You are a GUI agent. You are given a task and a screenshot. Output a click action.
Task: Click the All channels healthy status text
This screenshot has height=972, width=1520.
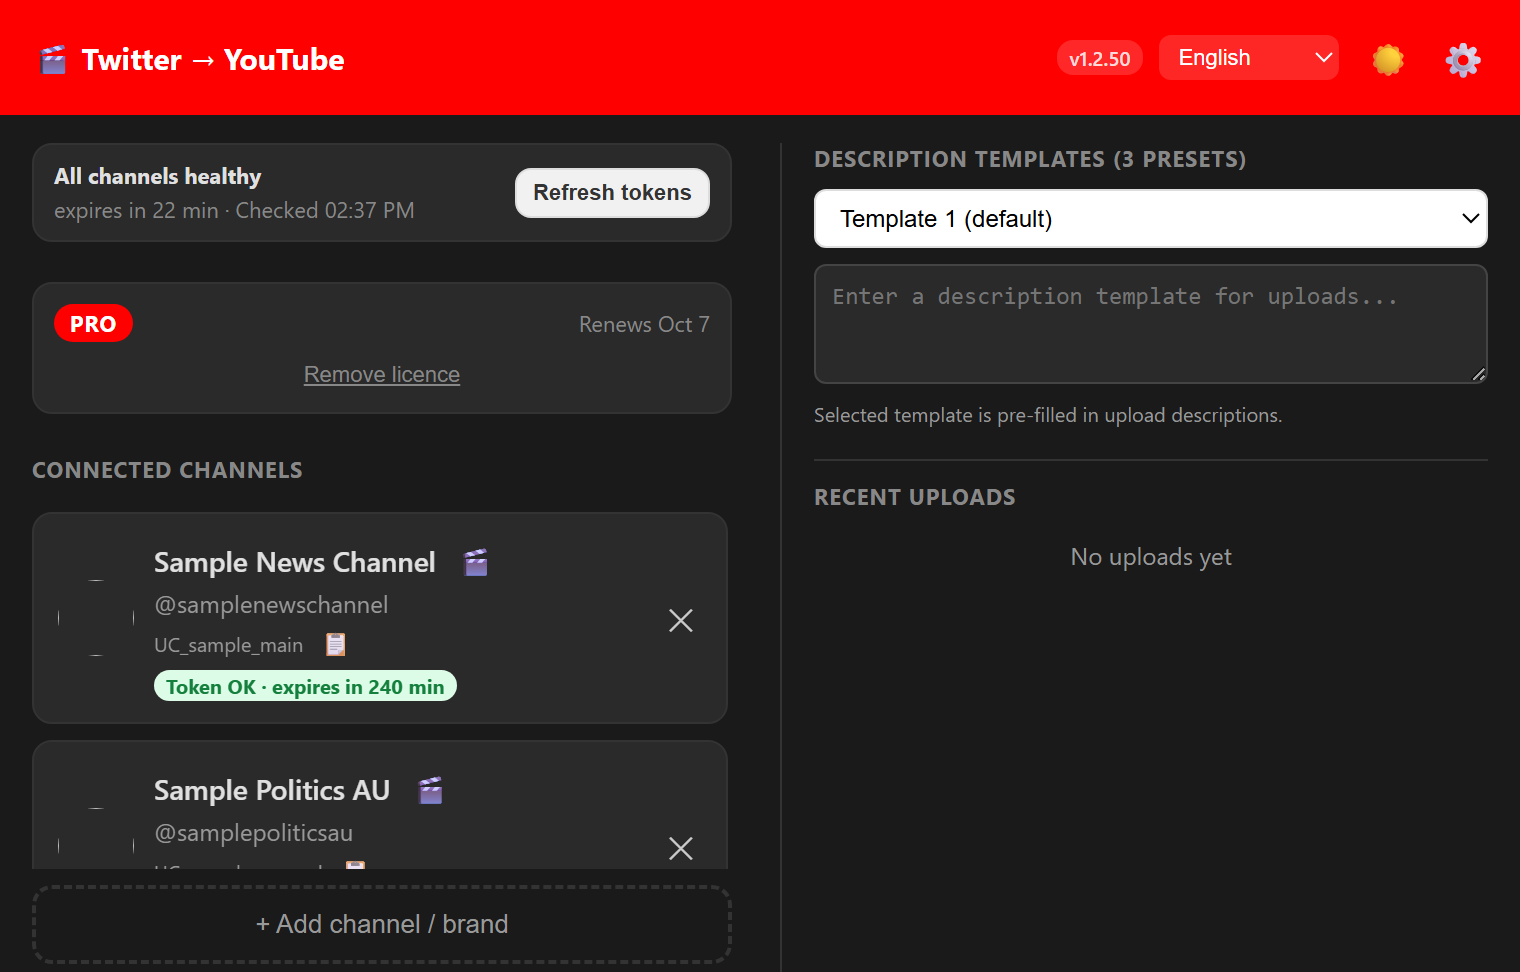pyautogui.click(x=158, y=177)
